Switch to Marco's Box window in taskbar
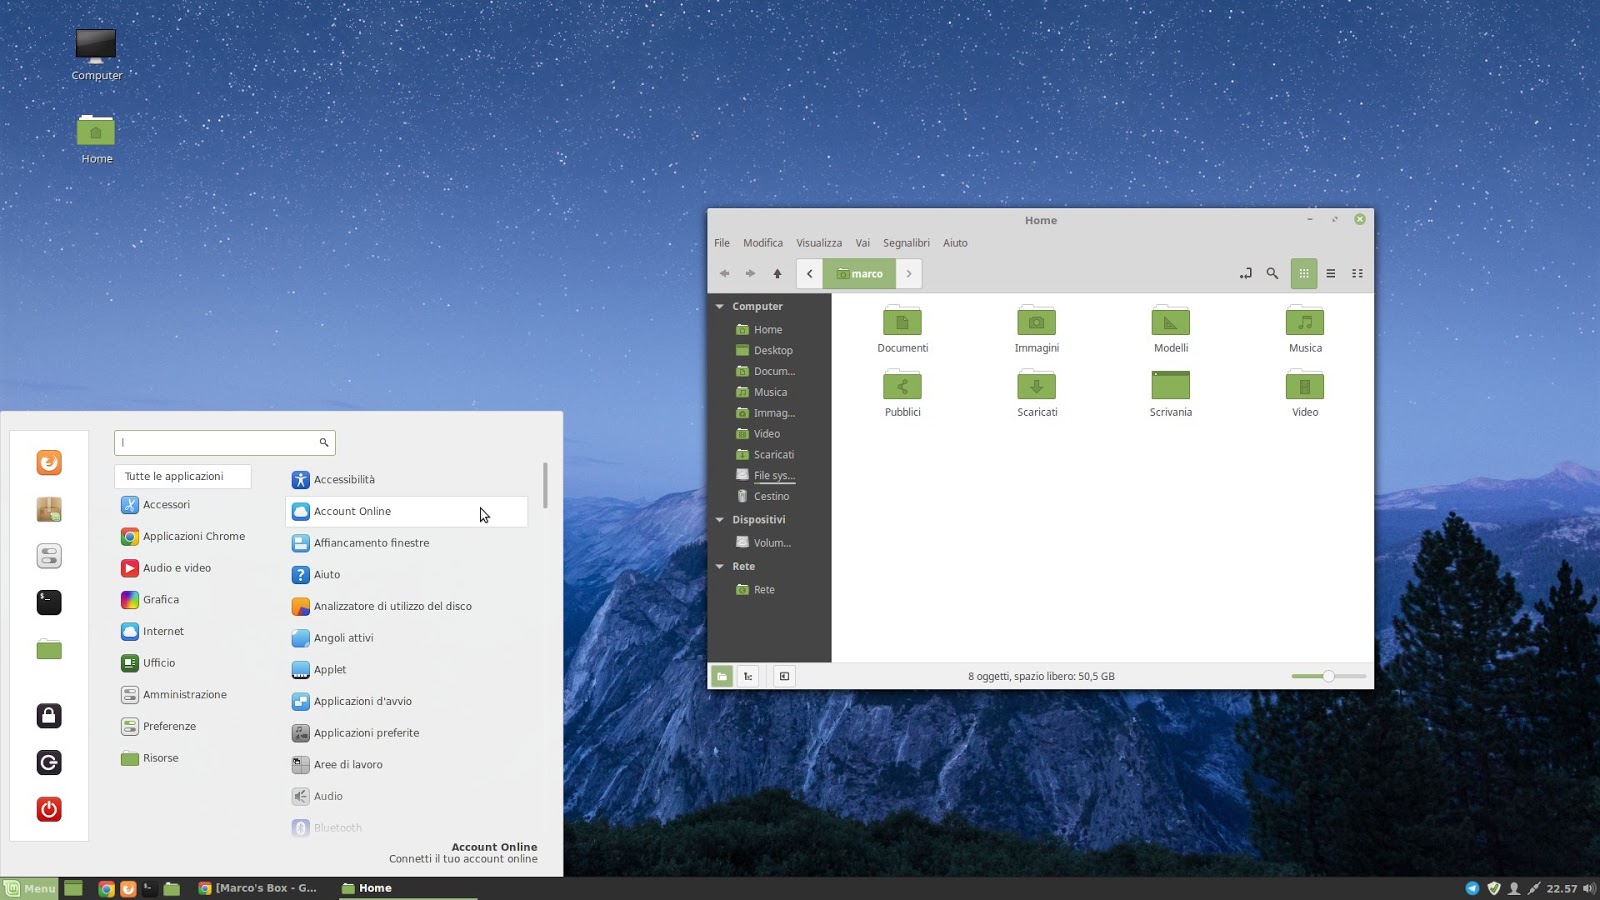The image size is (1600, 900). point(258,888)
